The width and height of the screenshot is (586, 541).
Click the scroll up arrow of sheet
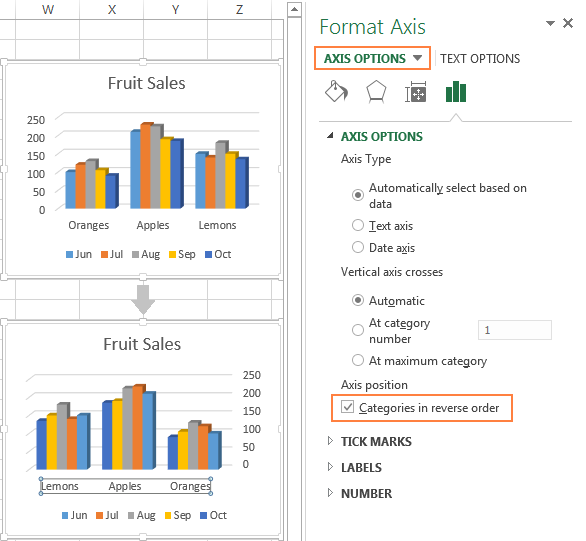(x=294, y=9)
